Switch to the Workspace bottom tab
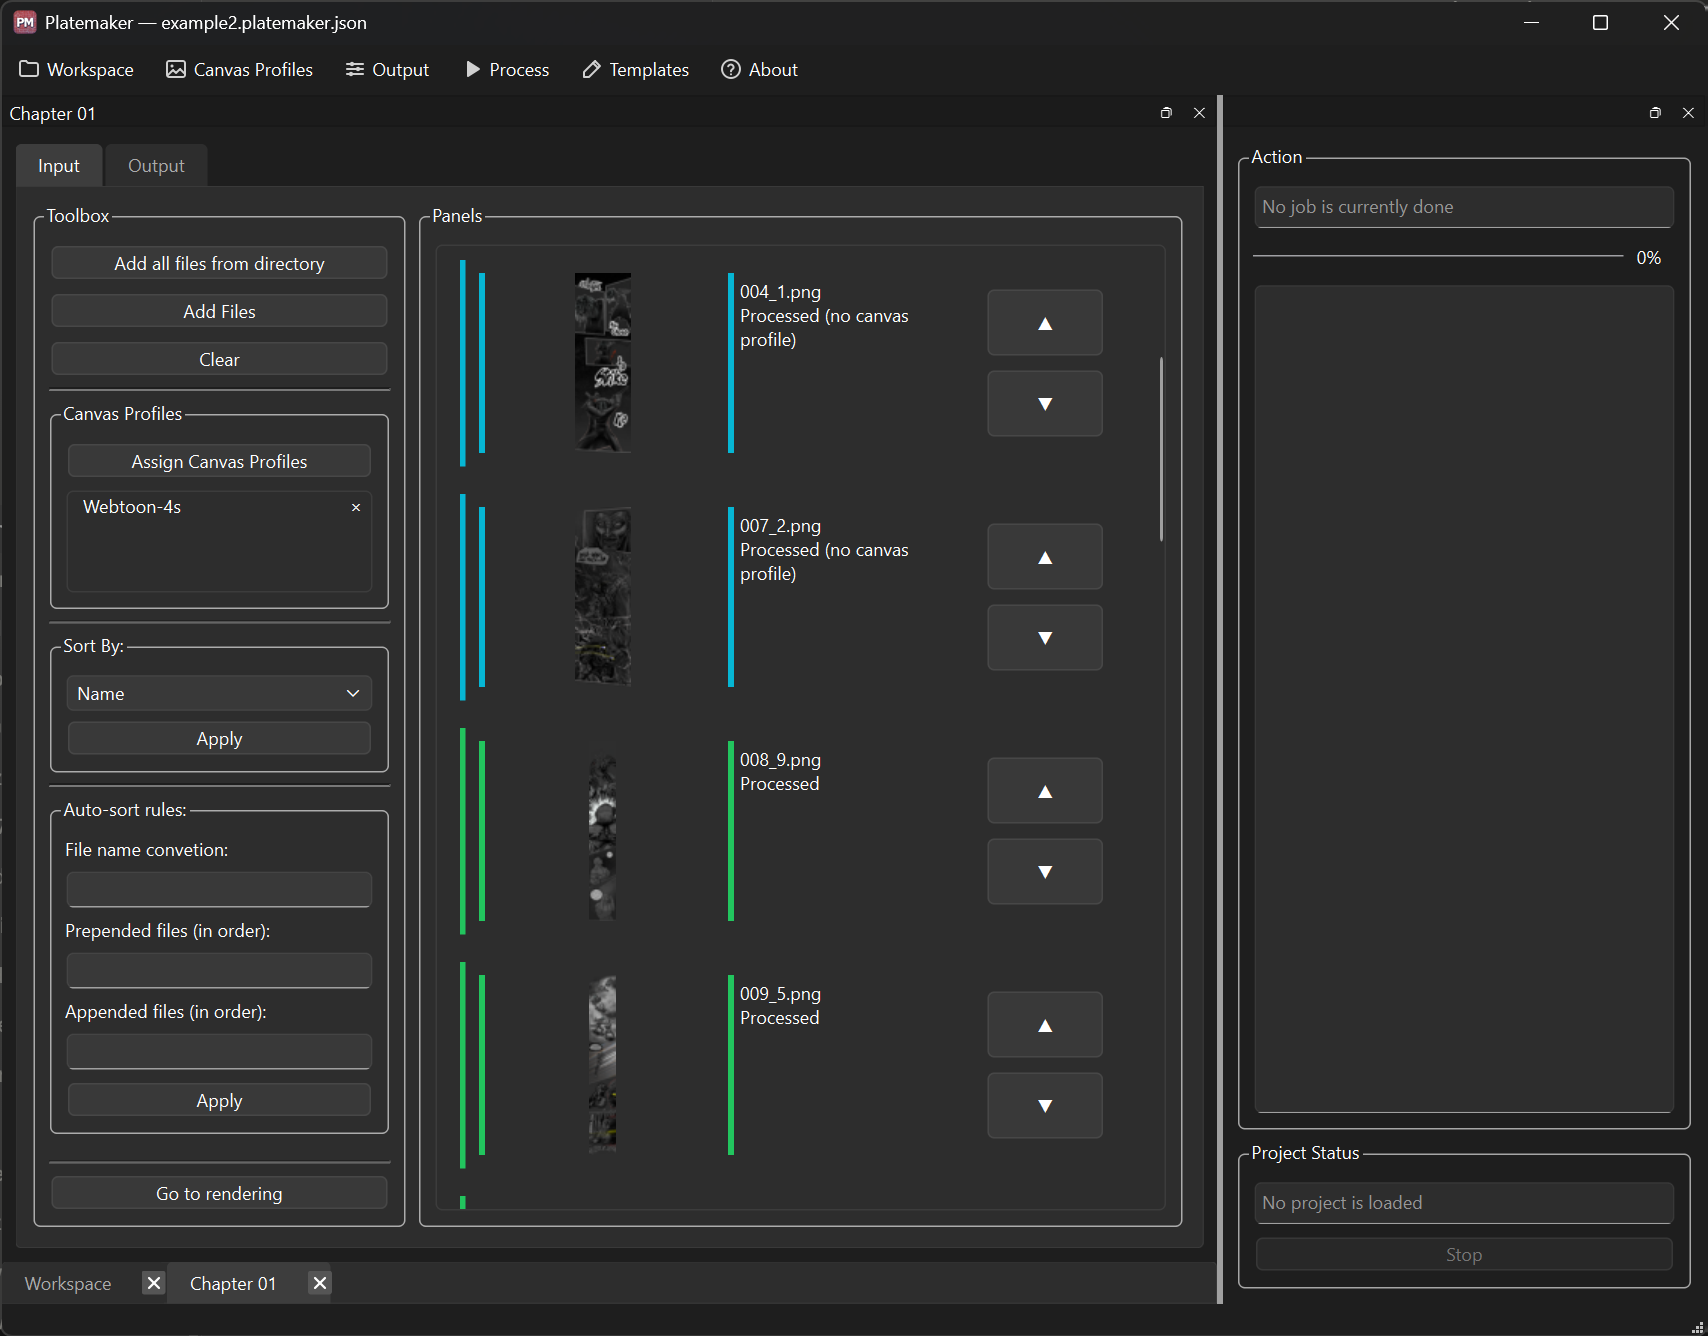1708x1336 pixels. (x=68, y=1284)
